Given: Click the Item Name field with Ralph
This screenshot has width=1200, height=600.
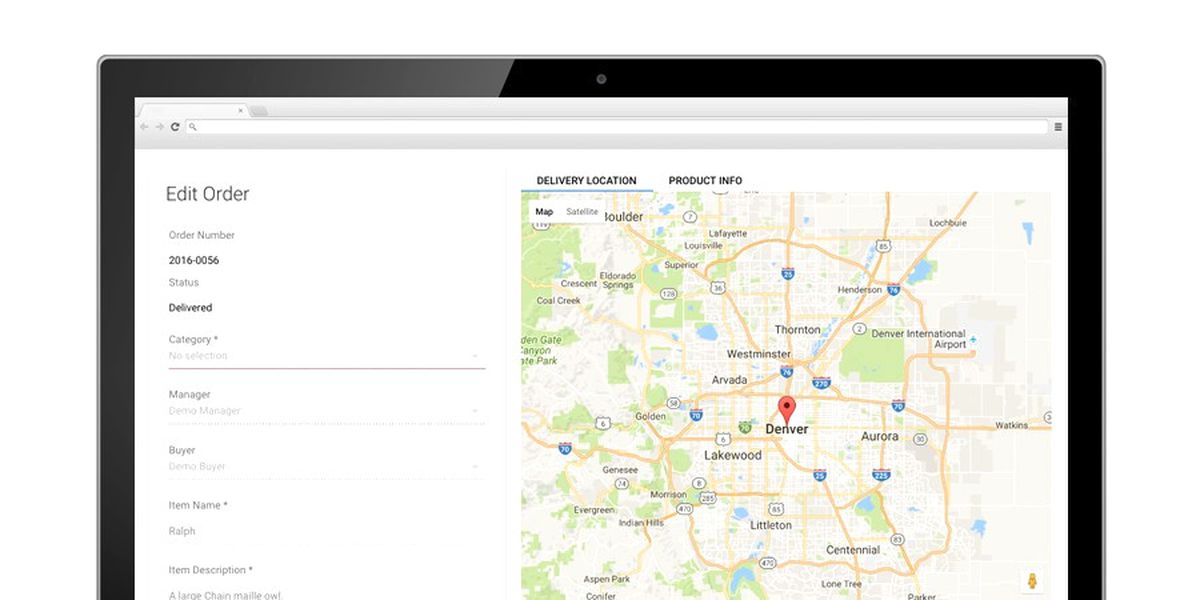Looking at the screenshot, I should pos(326,531).
